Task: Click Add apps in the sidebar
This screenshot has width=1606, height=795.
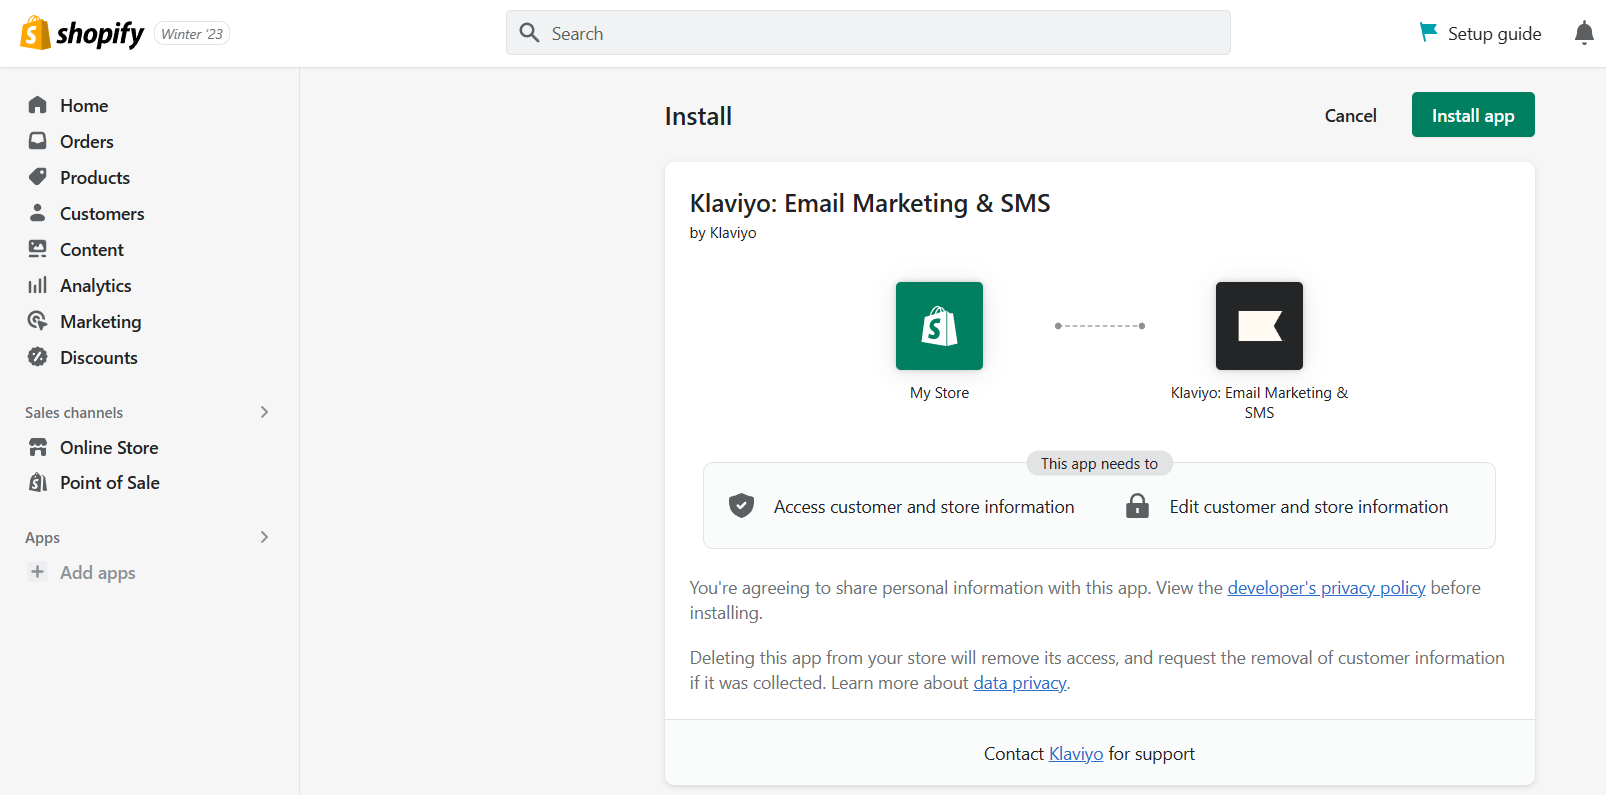Action: 98,572
